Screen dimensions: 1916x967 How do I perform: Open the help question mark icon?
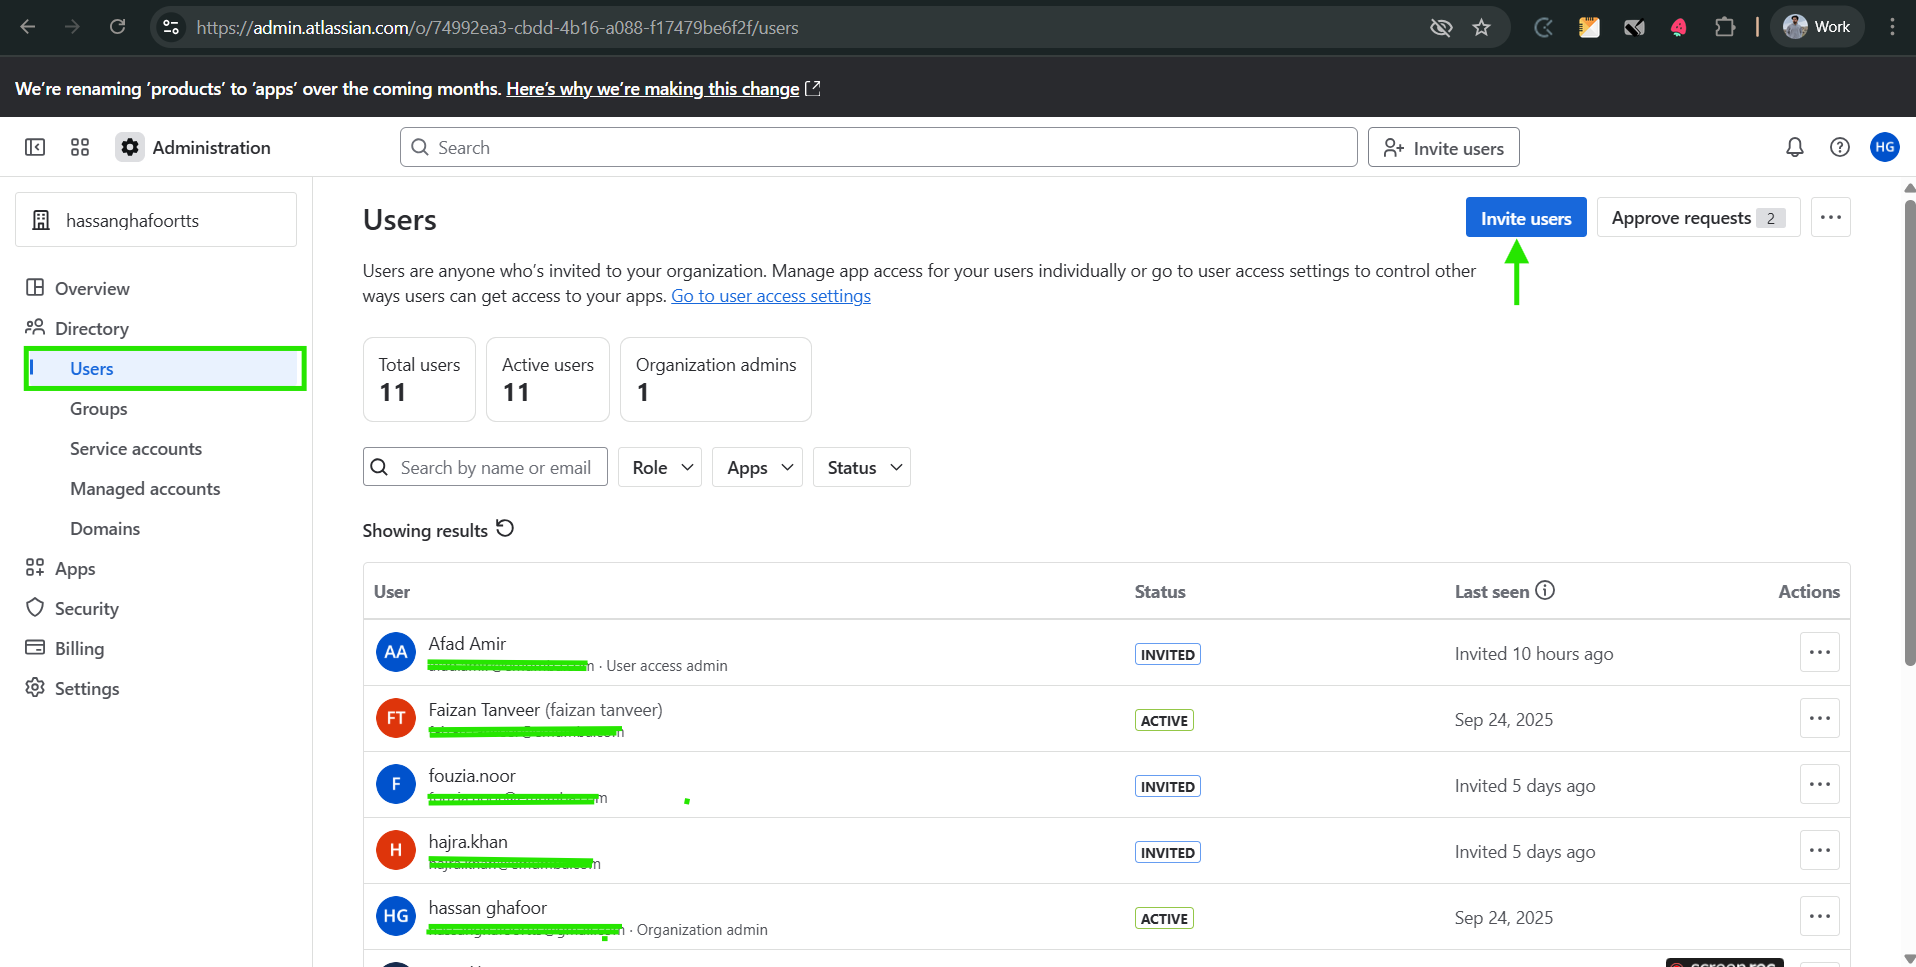click(1840, 146)
